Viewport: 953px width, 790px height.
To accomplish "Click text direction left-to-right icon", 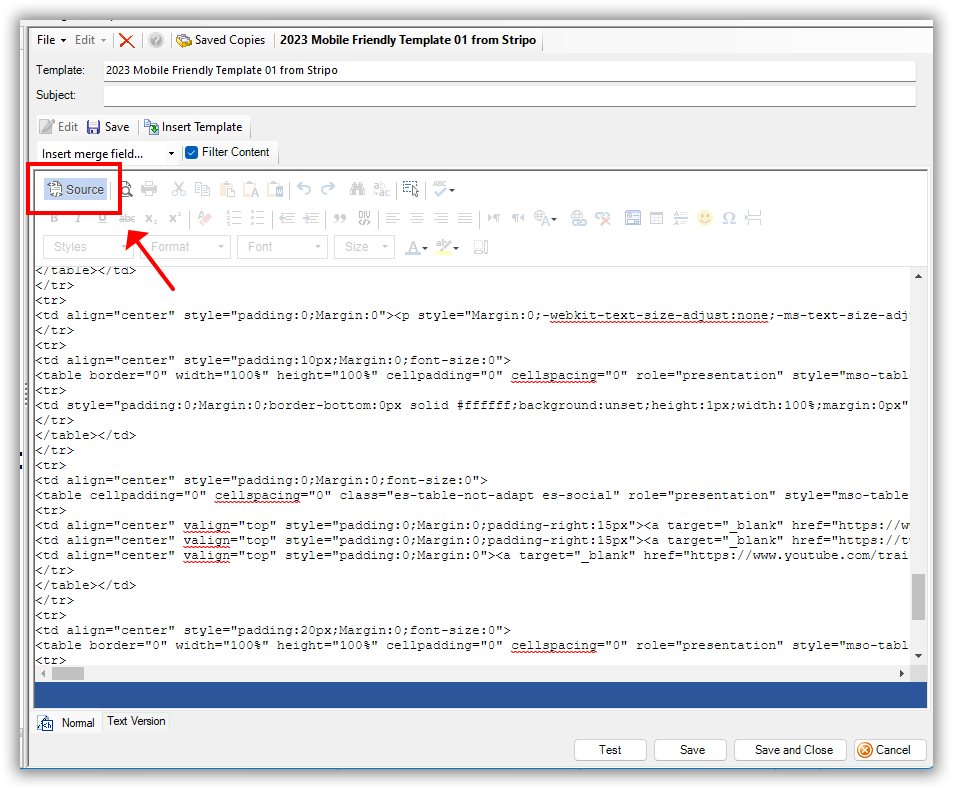I will [494, 218].
